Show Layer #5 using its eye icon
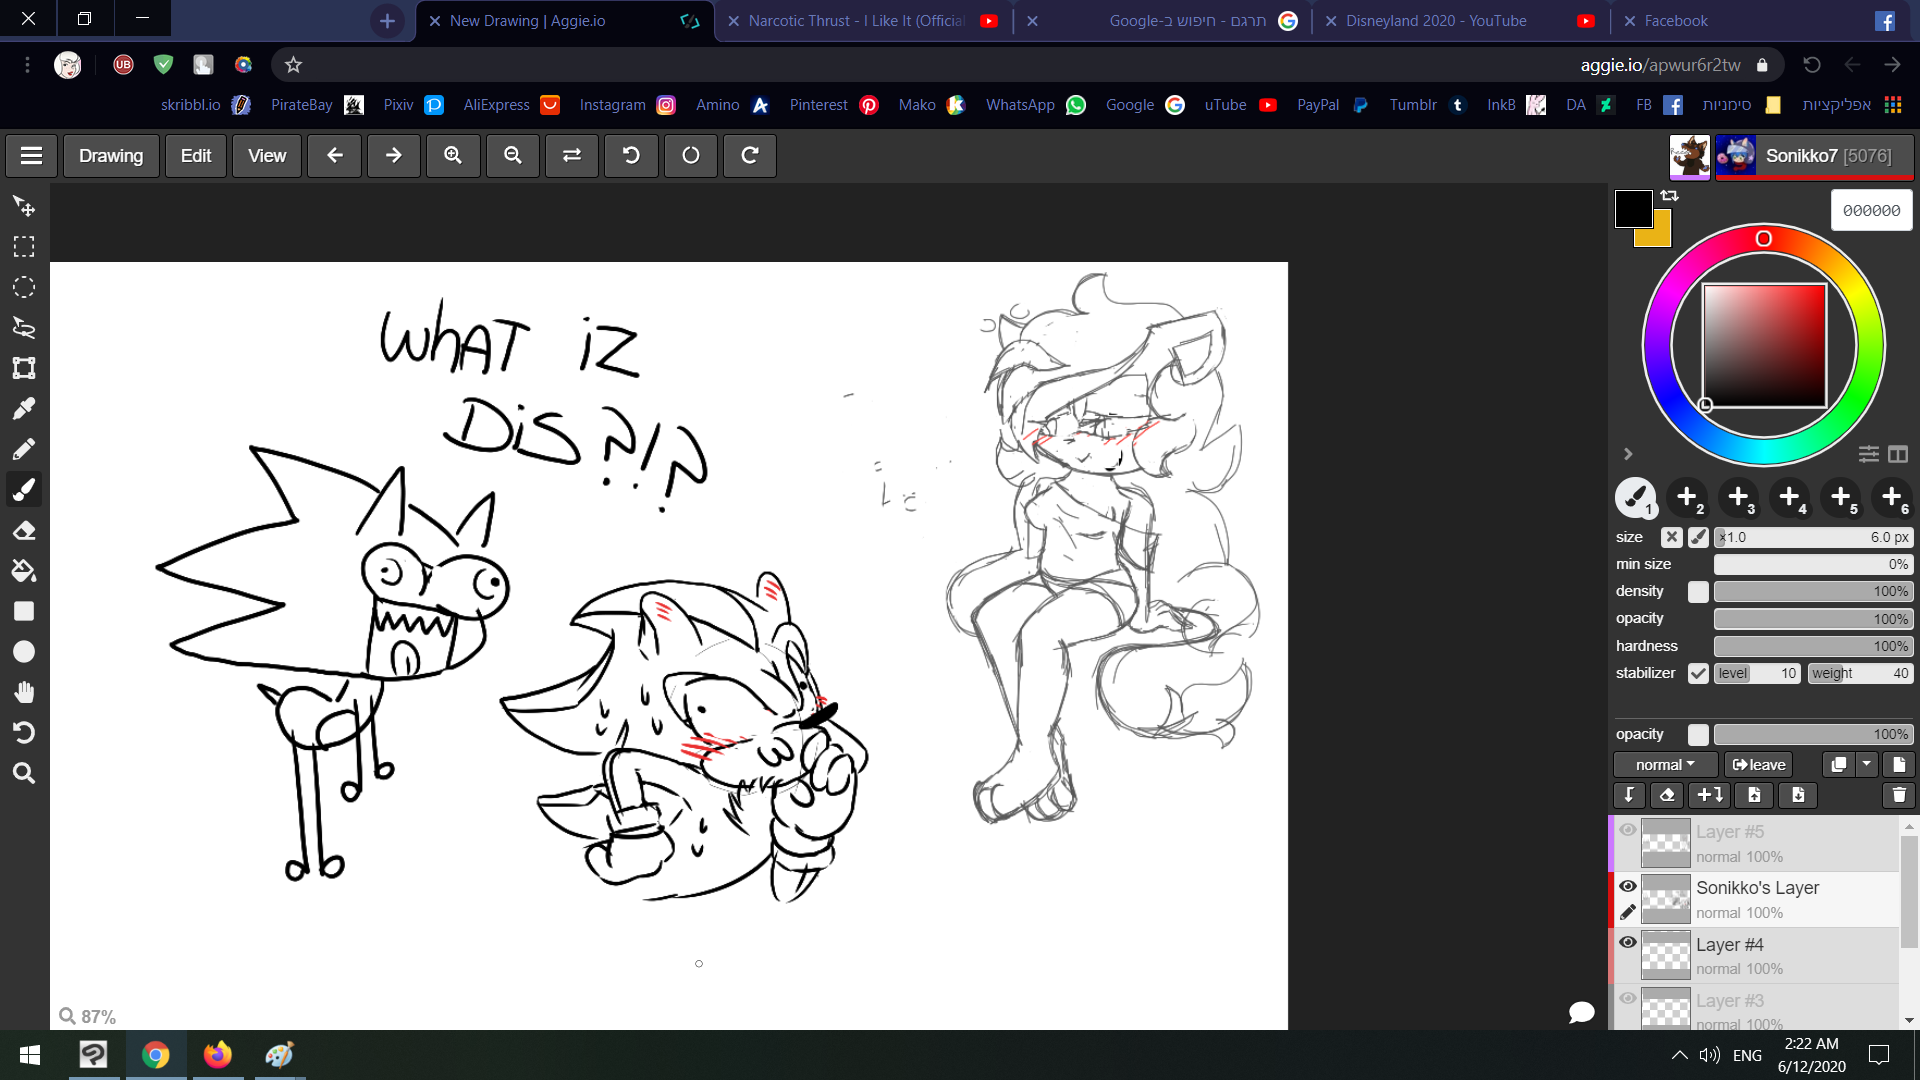 tap(1628, 831)
